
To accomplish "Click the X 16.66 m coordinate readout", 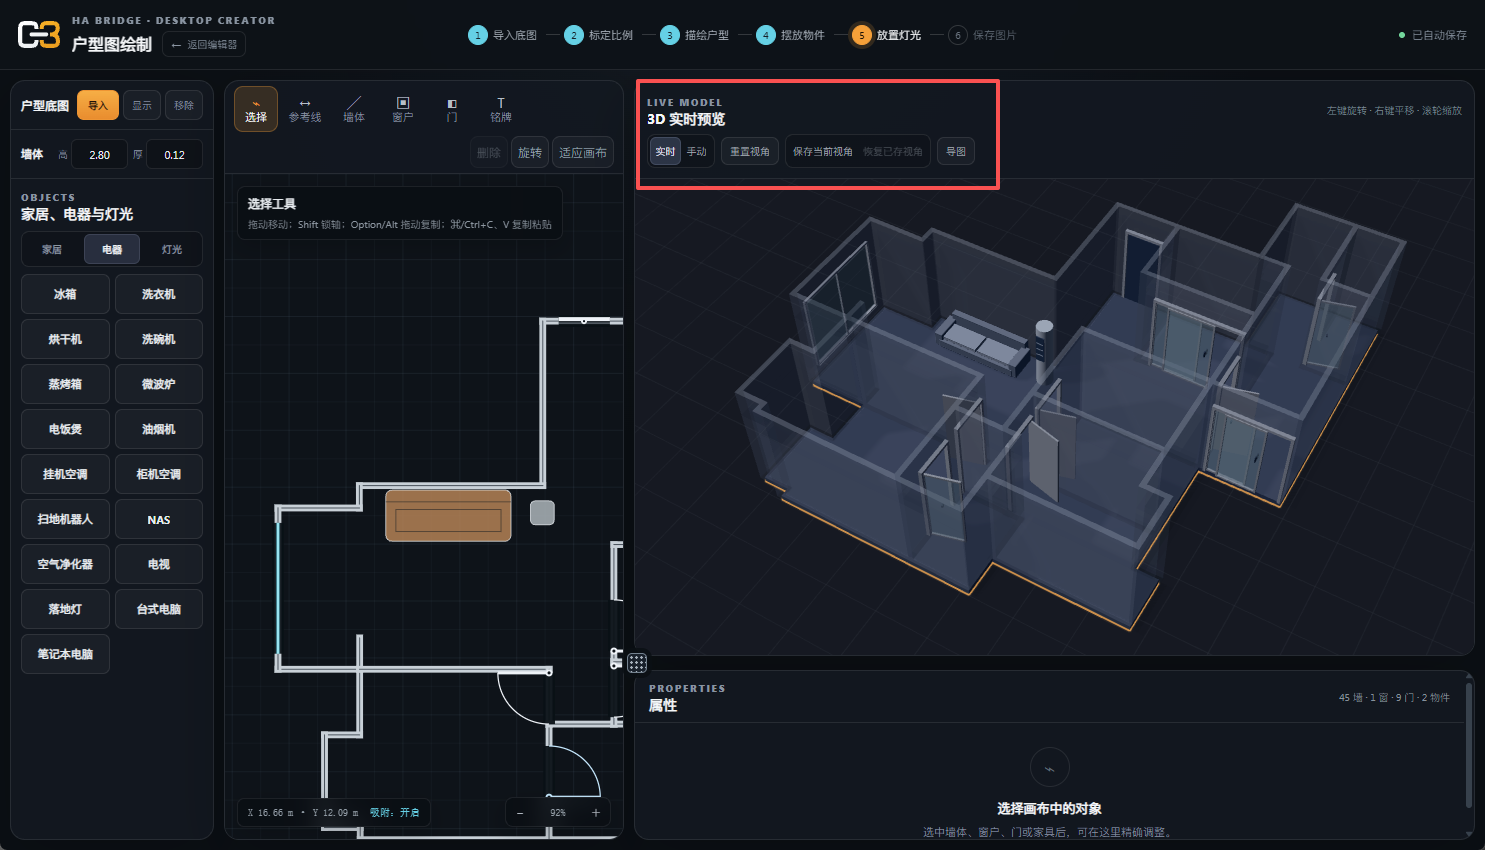I will (x=271, y=813).
